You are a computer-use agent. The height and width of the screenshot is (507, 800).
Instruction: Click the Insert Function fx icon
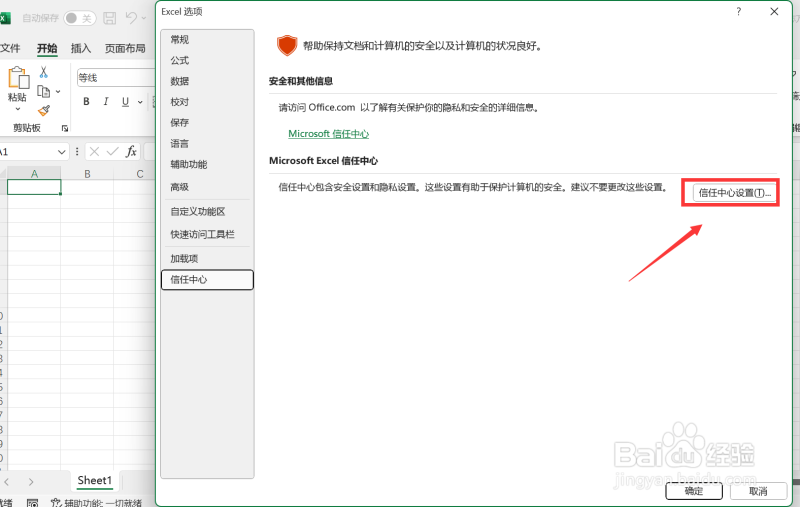pos(131,151)
